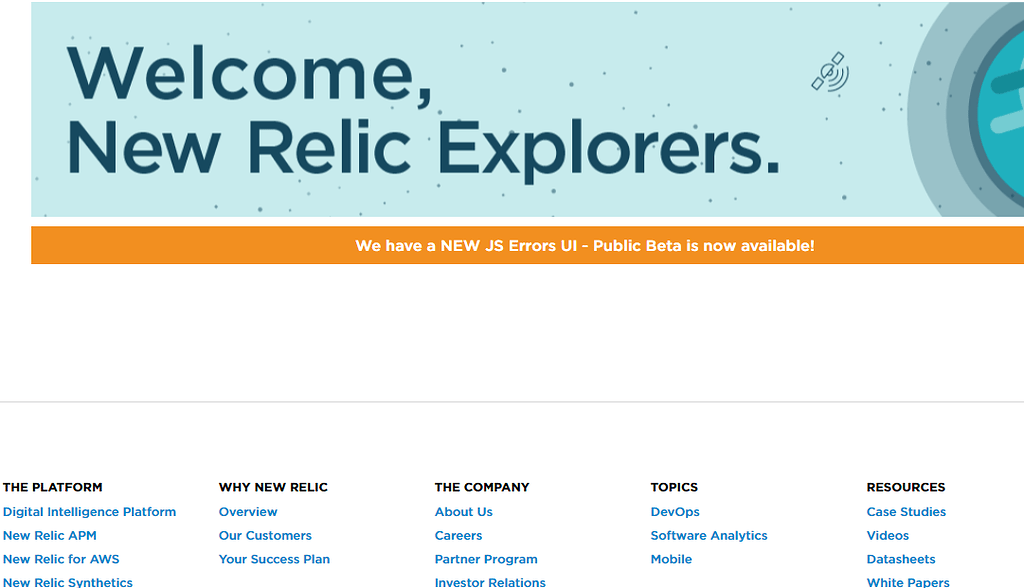The width and height of the screenshot is (1024, 588).
Task: Open the About Us page
Action: [463, 511]
